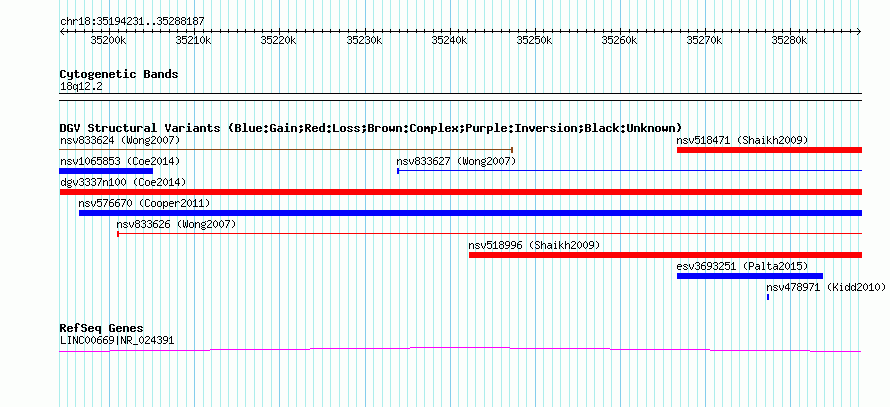Click the 35260k ruler tick label

tap(619, 40)
